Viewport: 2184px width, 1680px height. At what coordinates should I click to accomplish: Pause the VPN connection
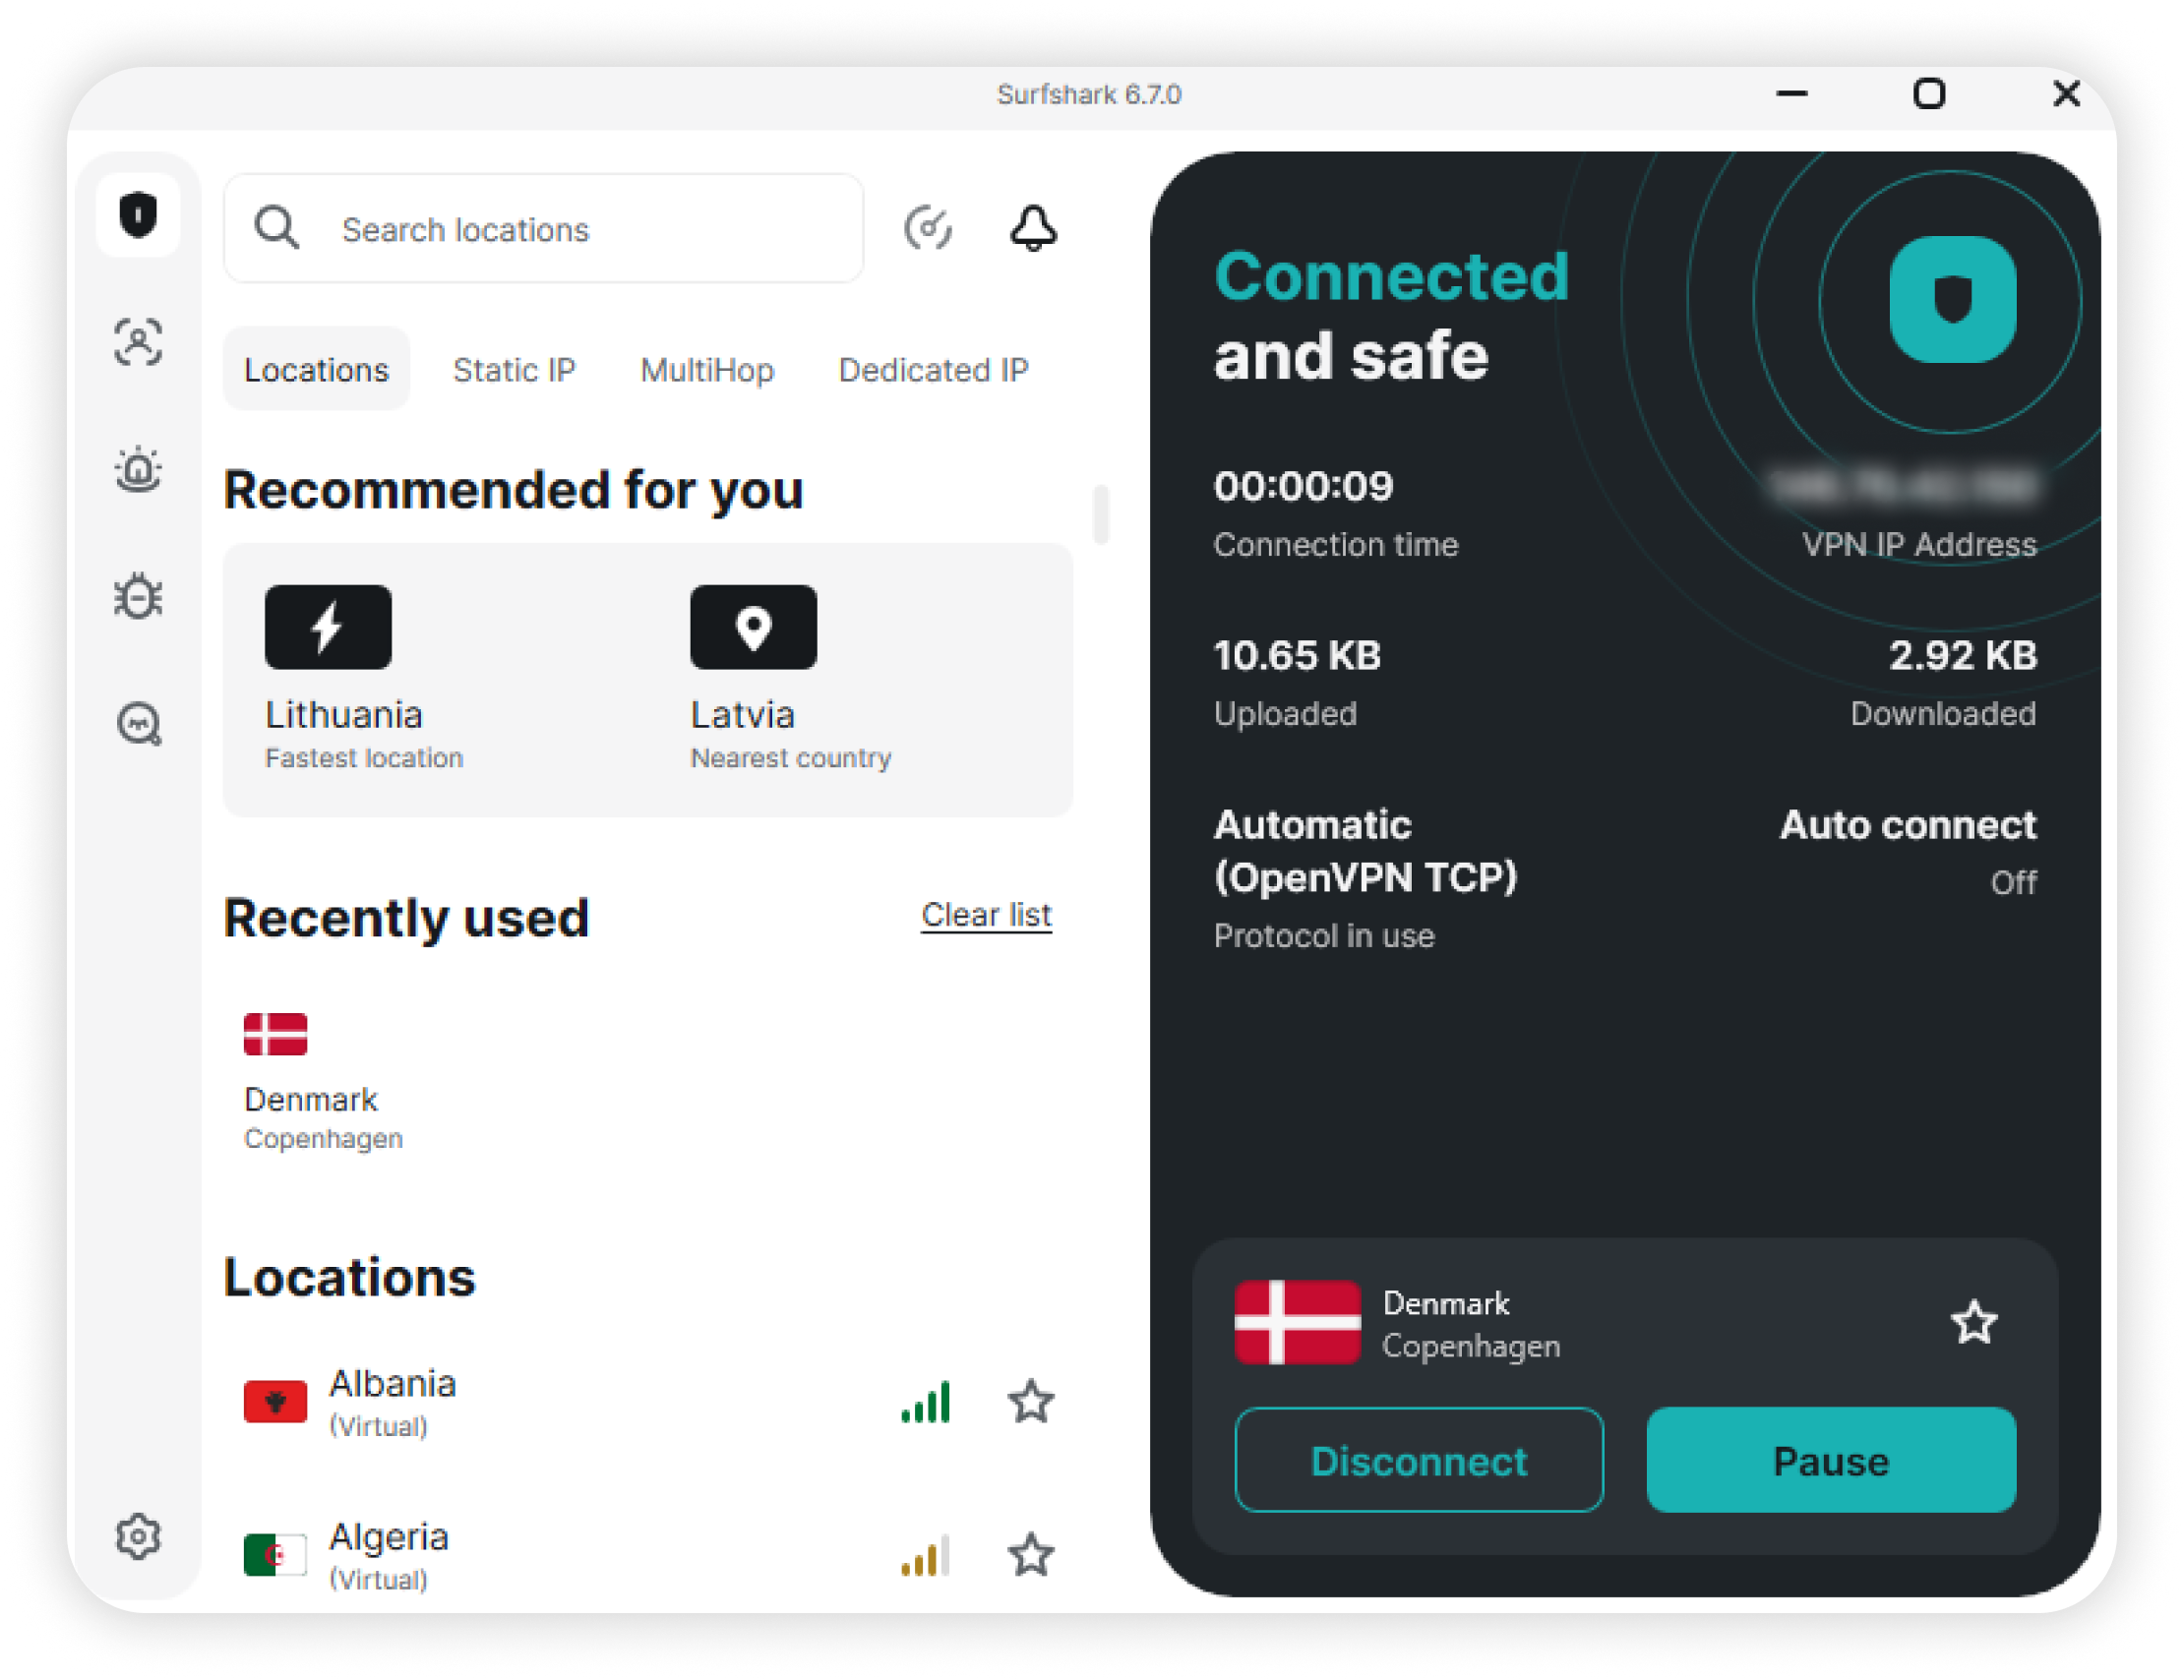(1830, 1460)
